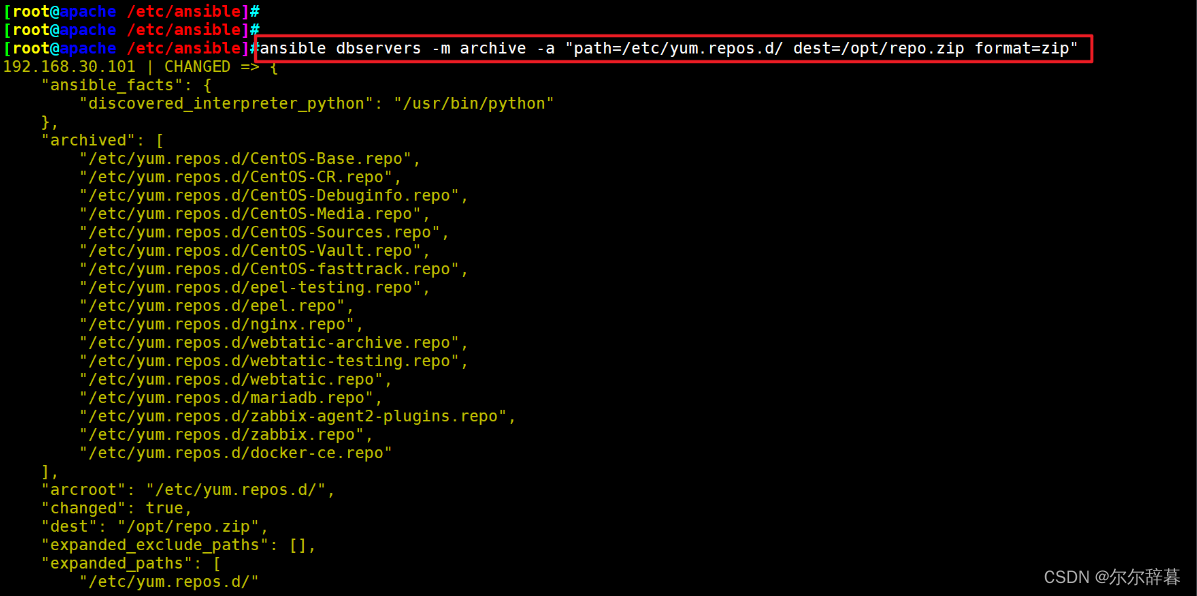Viewport: 1197px width, 596px height.
Task: Click the "ansible_facts" key line
Action: [127, 85]
